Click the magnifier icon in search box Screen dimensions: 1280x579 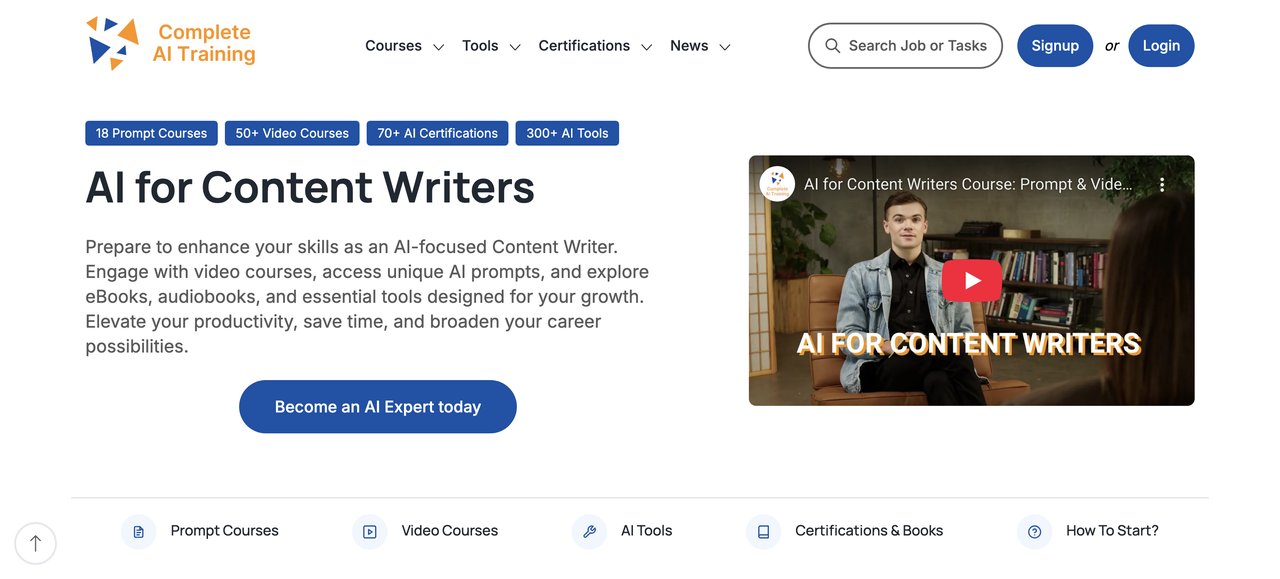tap(832, 46)
